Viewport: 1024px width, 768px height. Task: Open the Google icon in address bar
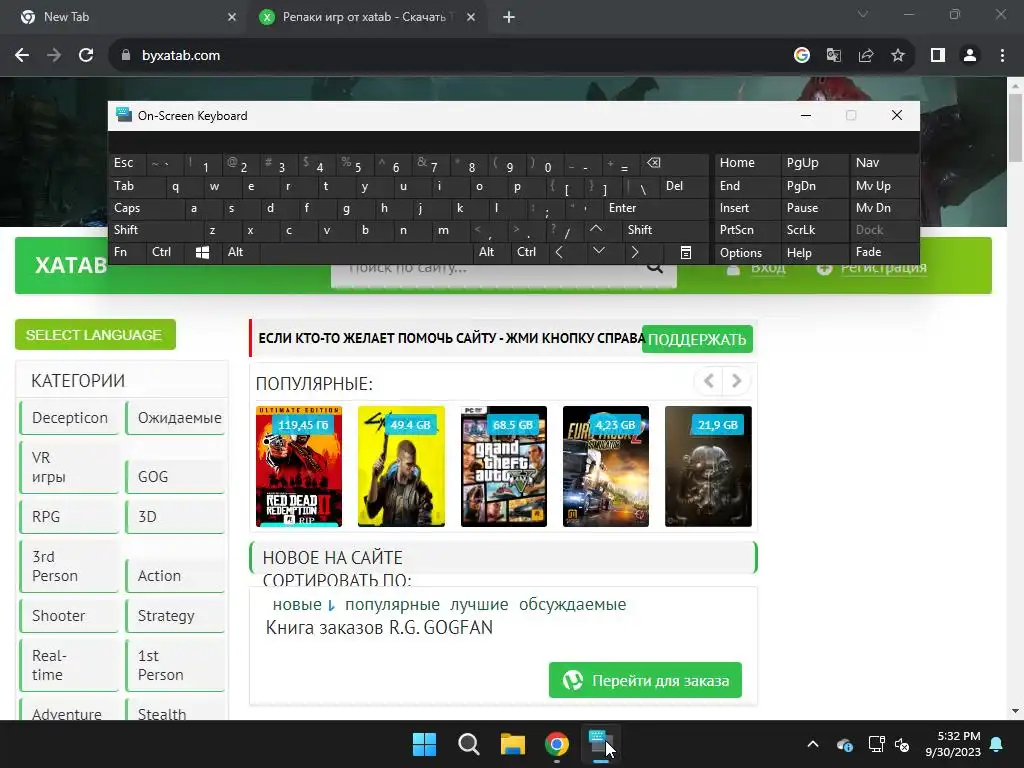[802, 56]
